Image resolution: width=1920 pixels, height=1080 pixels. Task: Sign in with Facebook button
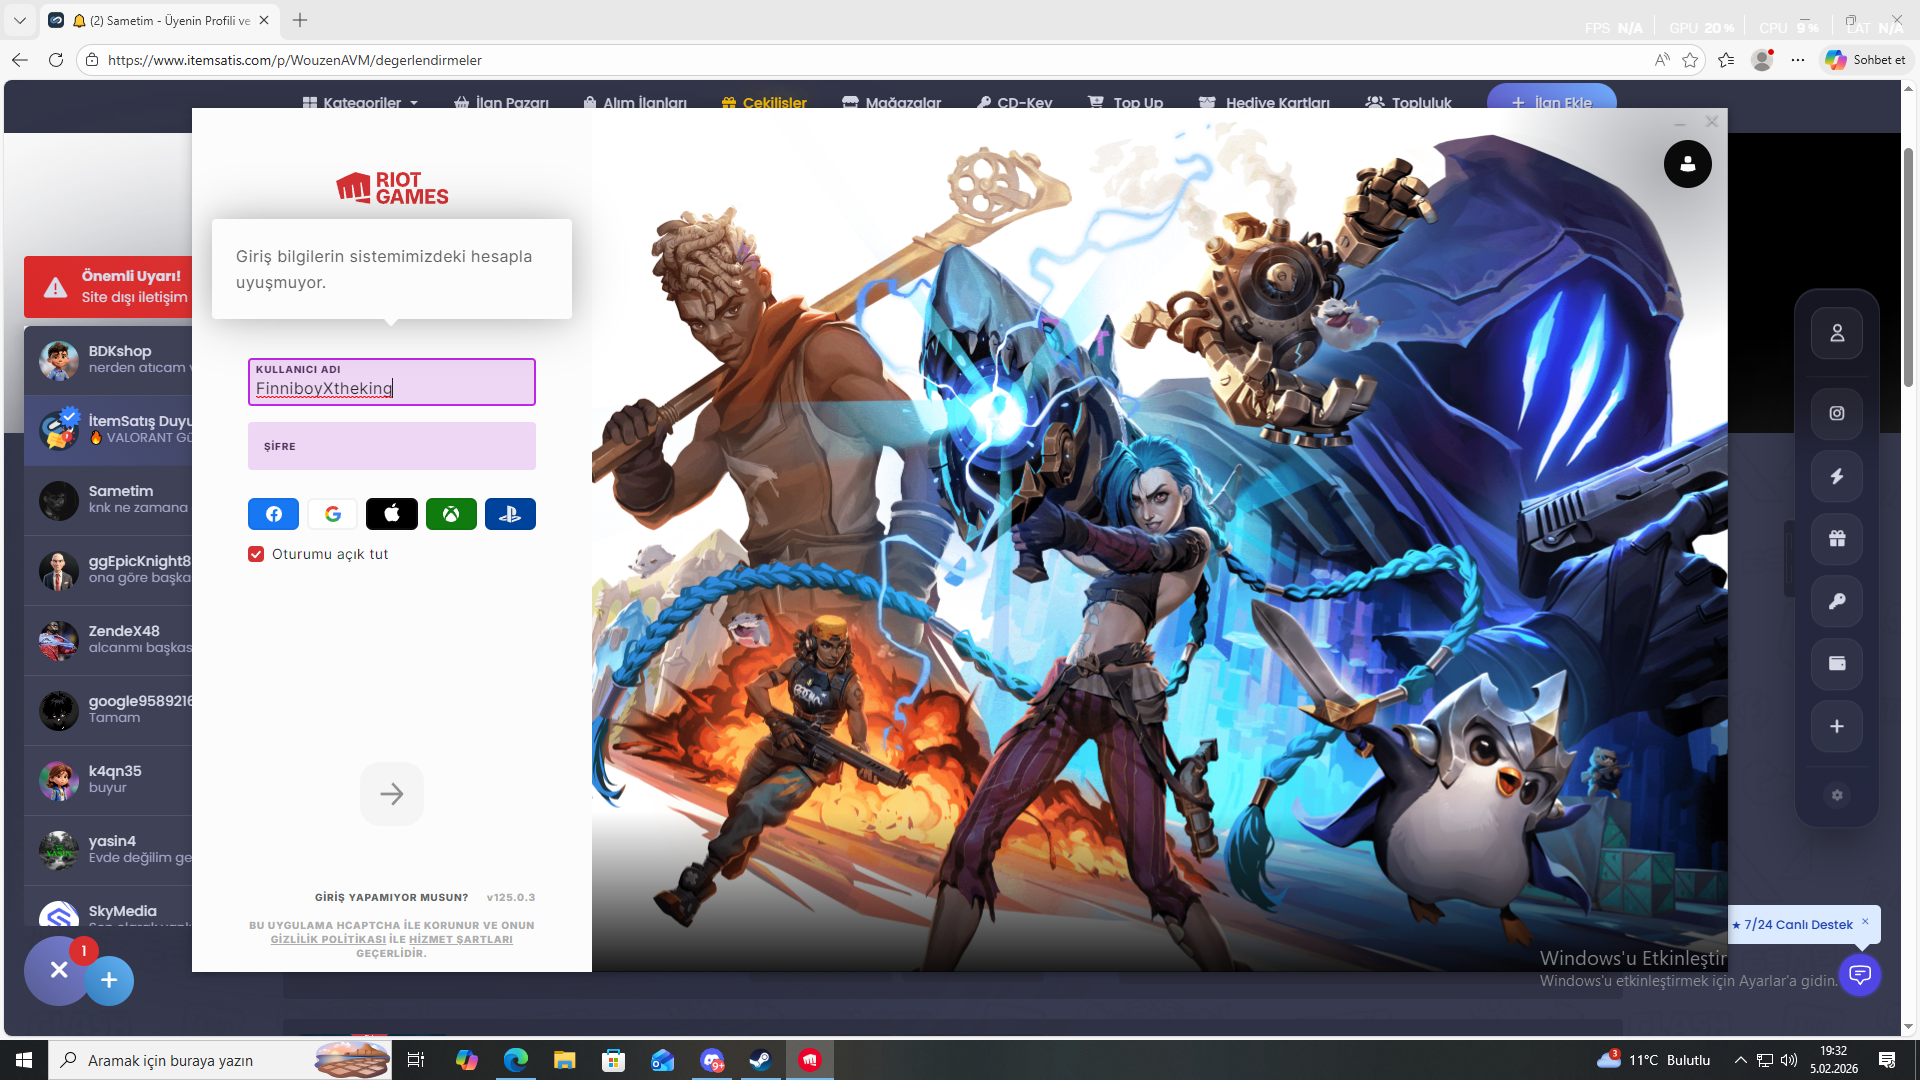(273, 514)
